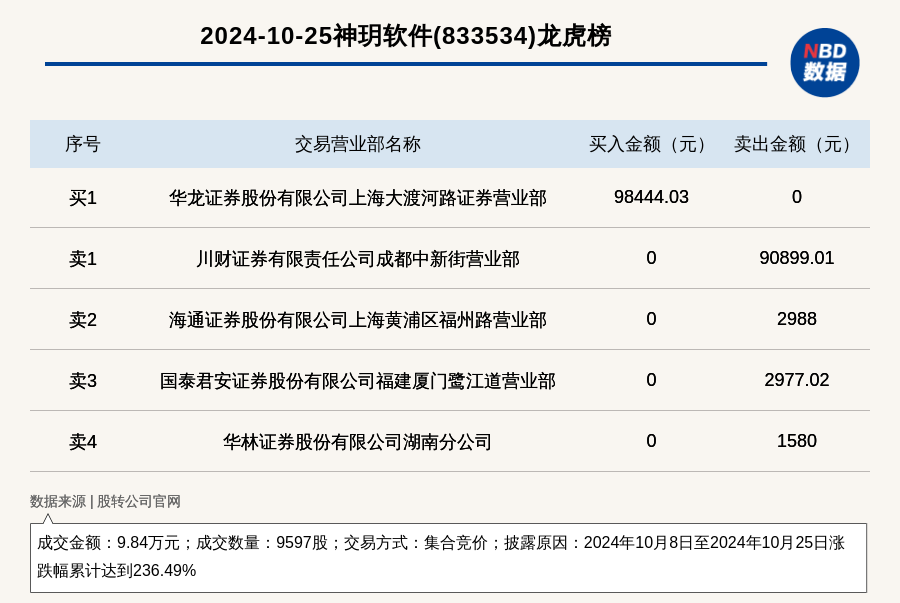Image resolution: width=900 pixels, height=603 pixels.
Task: Click the buy amount 98444.03
Action: pos(651,197)
